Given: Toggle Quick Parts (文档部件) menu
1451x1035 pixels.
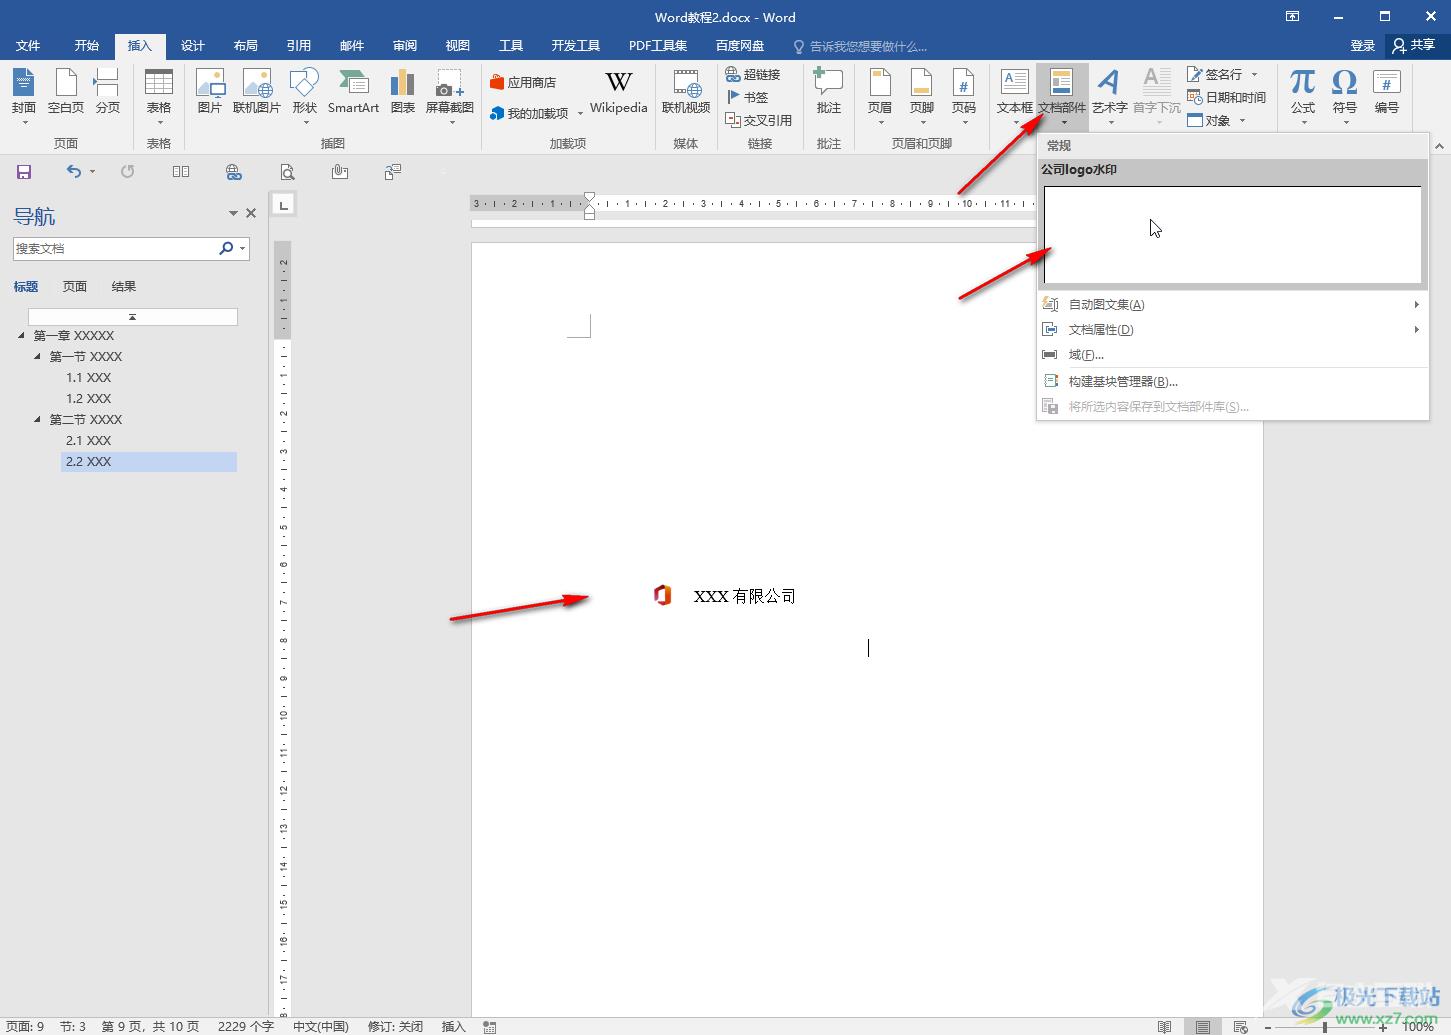Looking at the screenshot, I should click(x=1062, y=96).
